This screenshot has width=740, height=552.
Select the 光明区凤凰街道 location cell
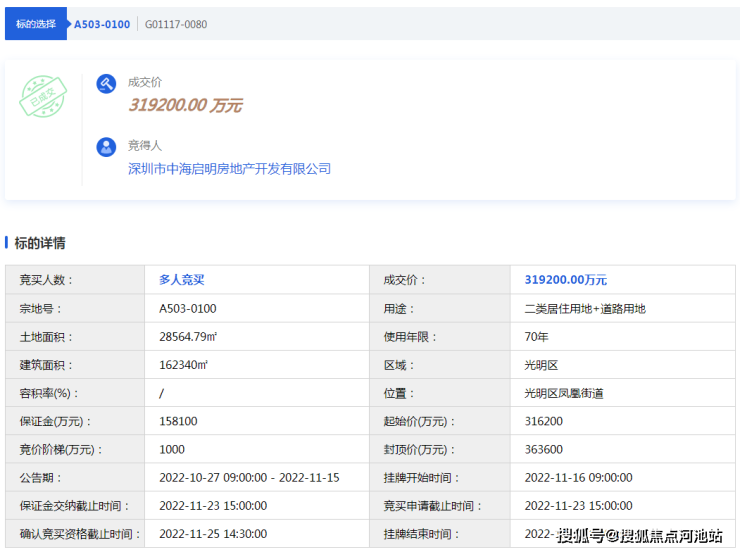[x=563, y=394]
